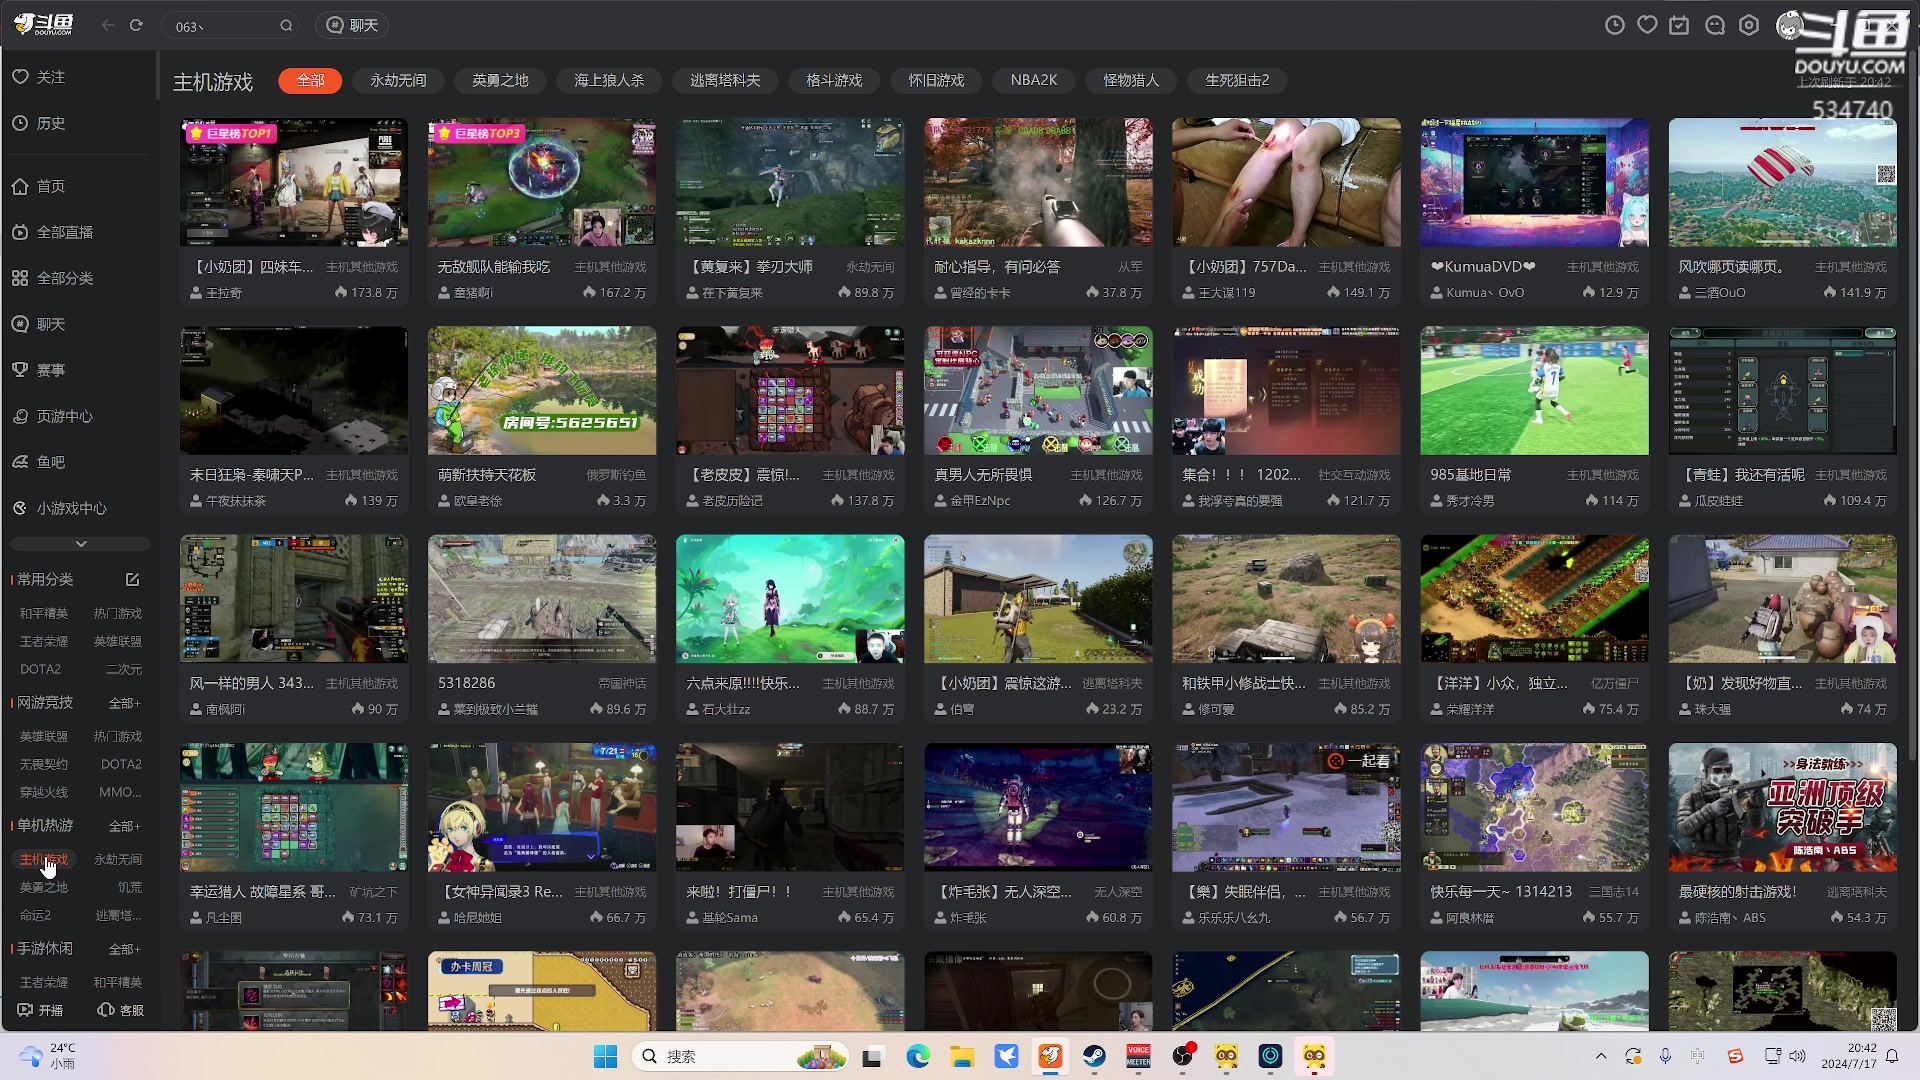
Task: Click stream title 耐心指导, 有问必答
Action: pyautogui.click(x=997, y=267)
